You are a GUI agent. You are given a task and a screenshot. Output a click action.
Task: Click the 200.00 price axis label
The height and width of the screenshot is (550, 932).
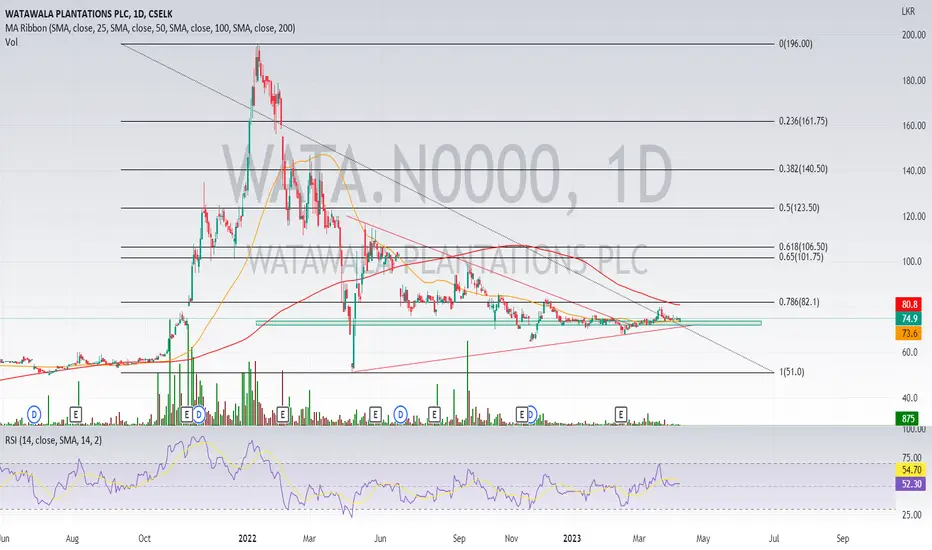coord(914,35)
